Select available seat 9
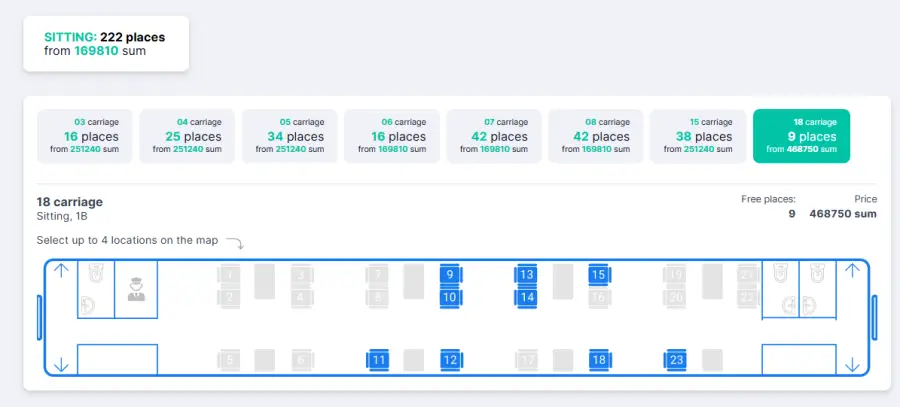Viewport: 900px width, 407px height. click(x=450, y=274)
